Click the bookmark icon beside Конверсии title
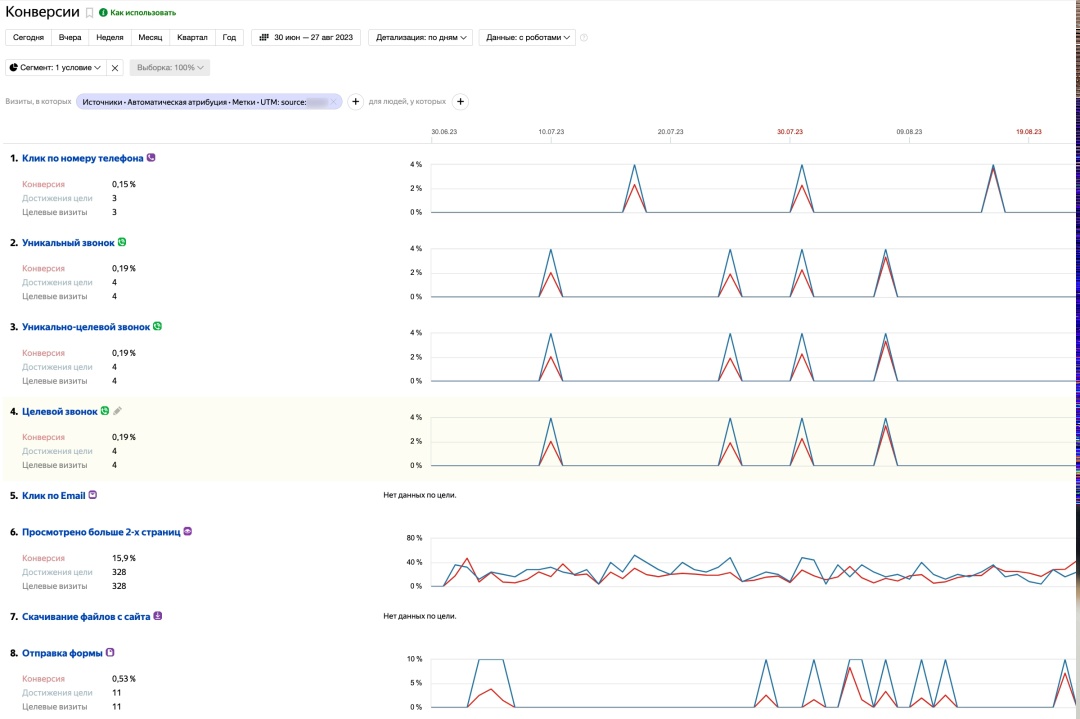Image resolution: width=1080 pixels, height=719 pixels. pyautogui.click(x=89, y=13)
